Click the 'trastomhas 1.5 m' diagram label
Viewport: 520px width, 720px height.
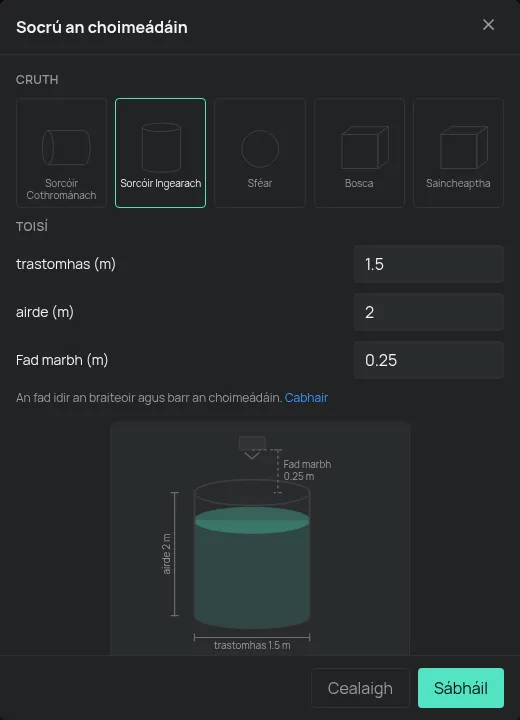(252, 645)
